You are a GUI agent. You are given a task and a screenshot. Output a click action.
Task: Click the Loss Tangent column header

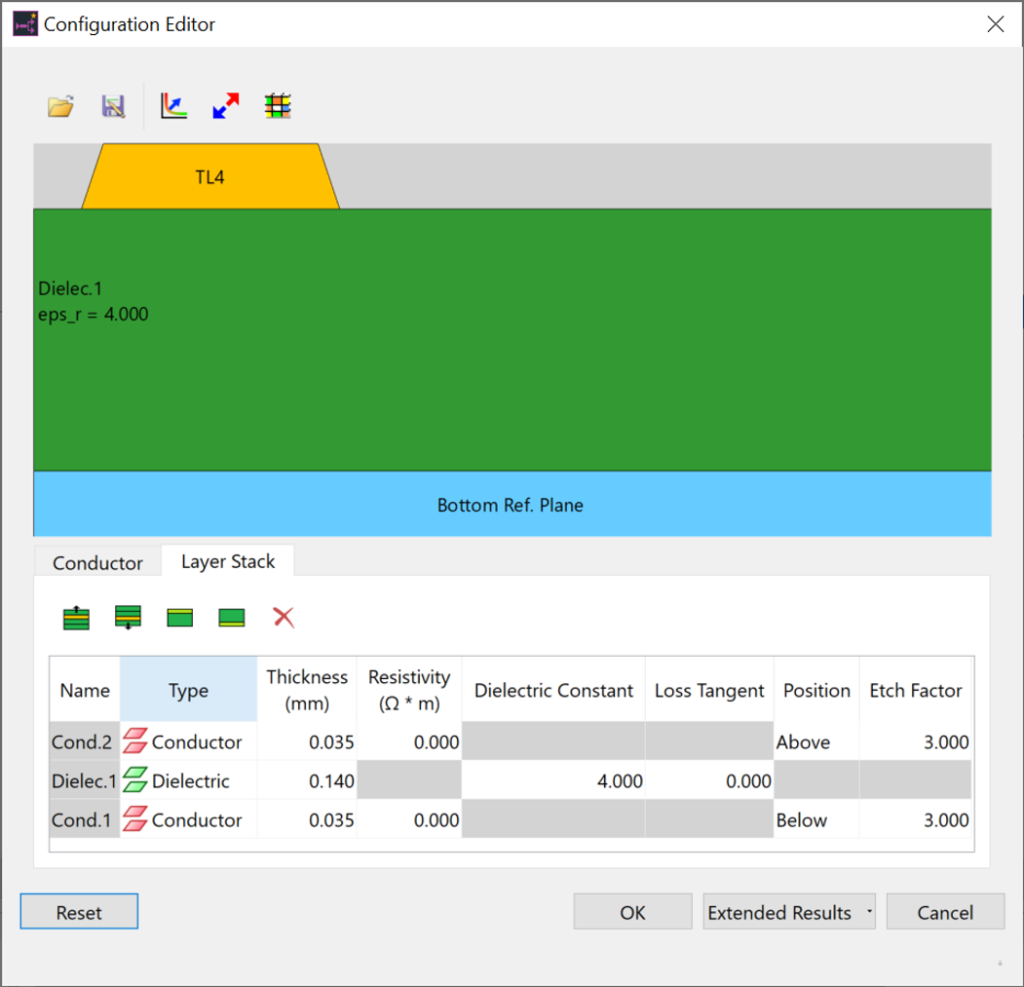click(709, 690)
